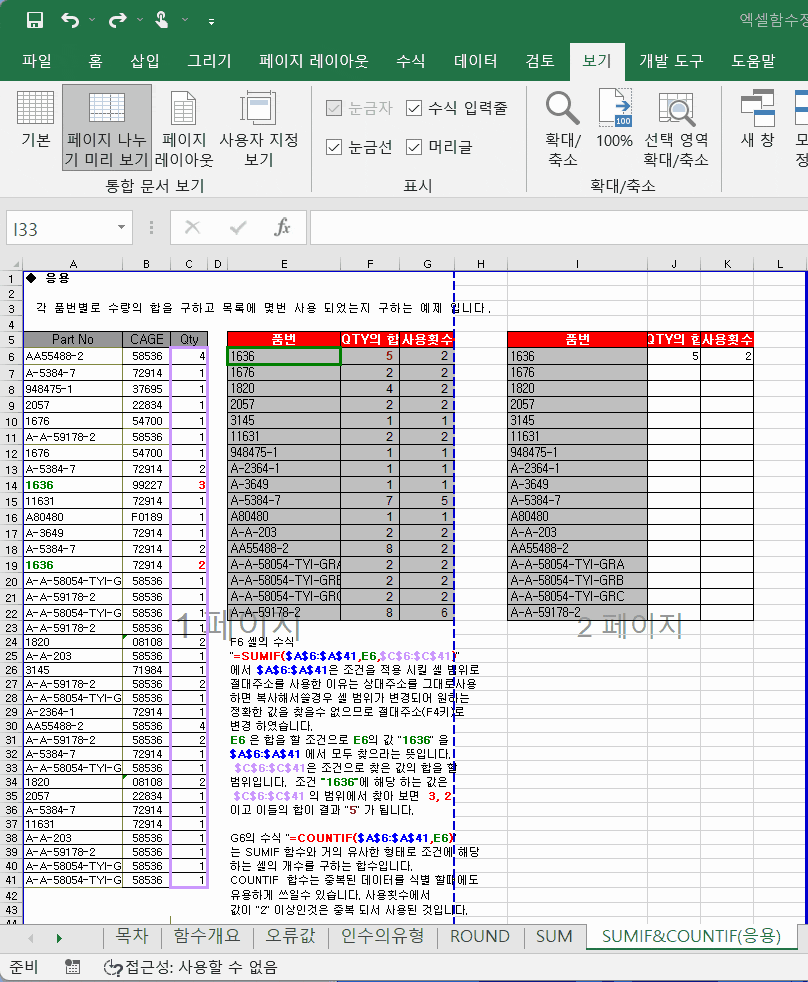Click the 100% zoom icon

pos(614,119)
